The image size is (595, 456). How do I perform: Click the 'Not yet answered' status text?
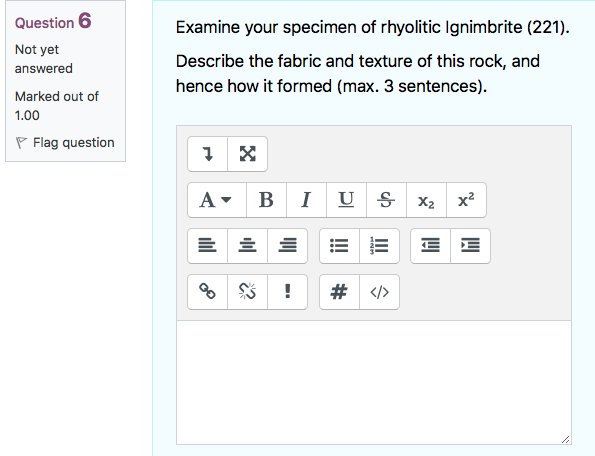coord(44,59)
